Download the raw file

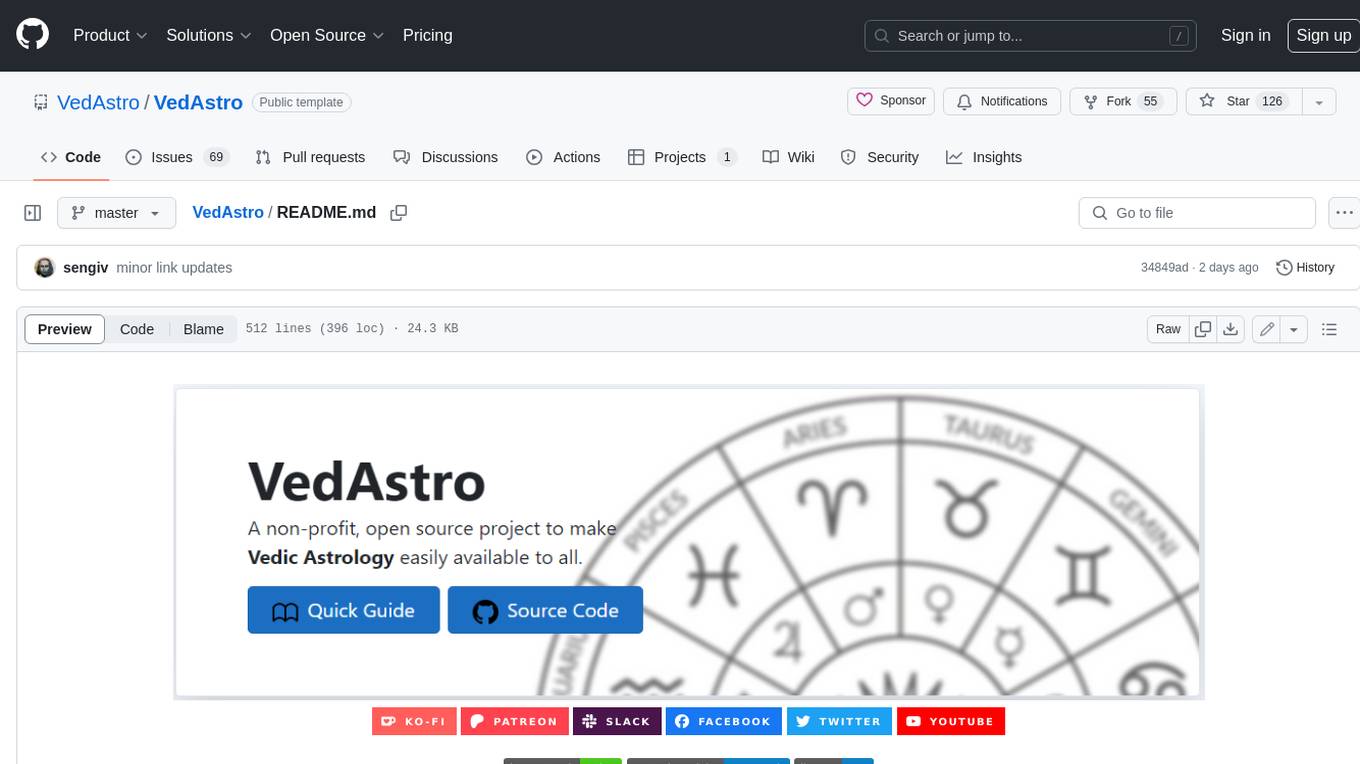coord(1231,329)
